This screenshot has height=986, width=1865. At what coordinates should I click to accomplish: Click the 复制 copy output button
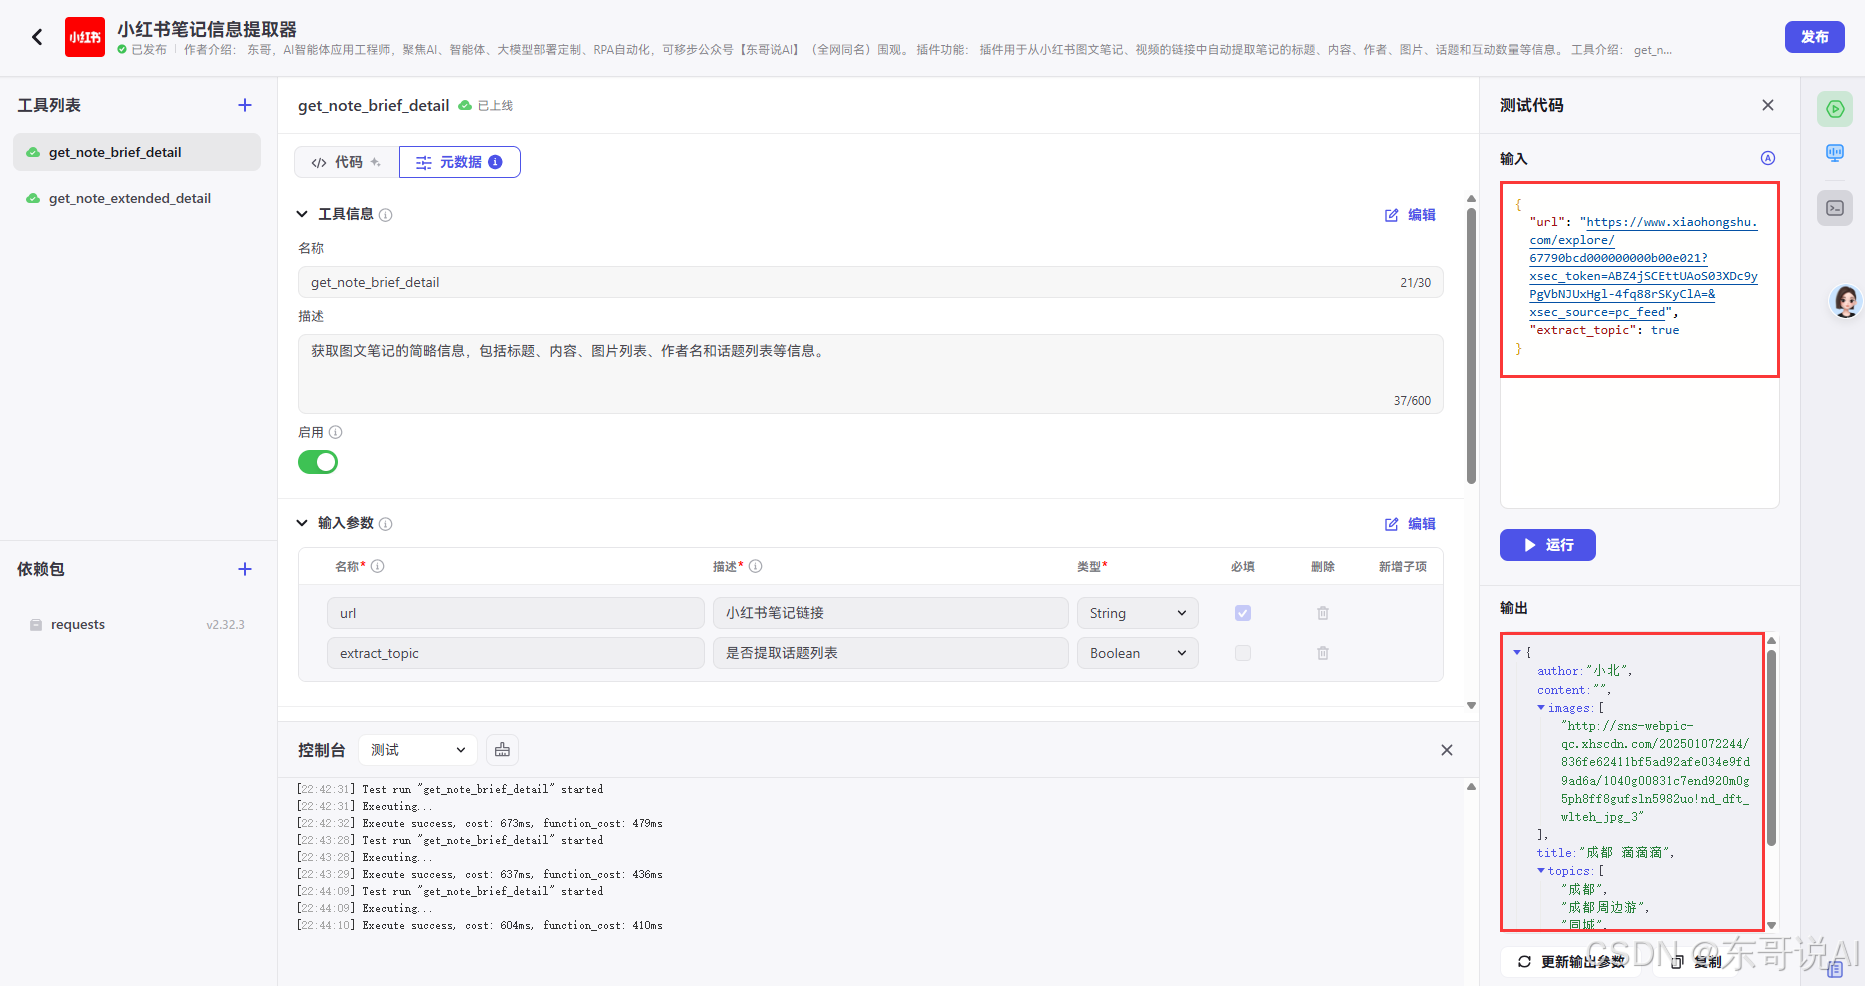click(x=1696, y=962)
